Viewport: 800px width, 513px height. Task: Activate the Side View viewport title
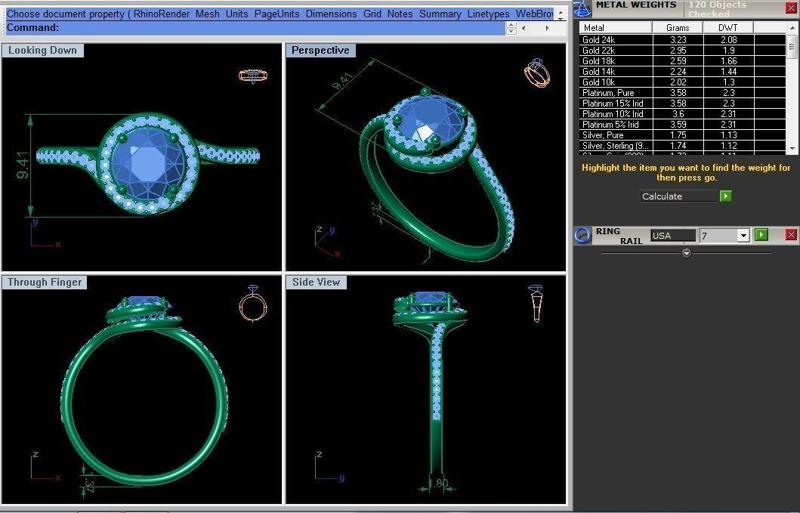click(316, 282)
